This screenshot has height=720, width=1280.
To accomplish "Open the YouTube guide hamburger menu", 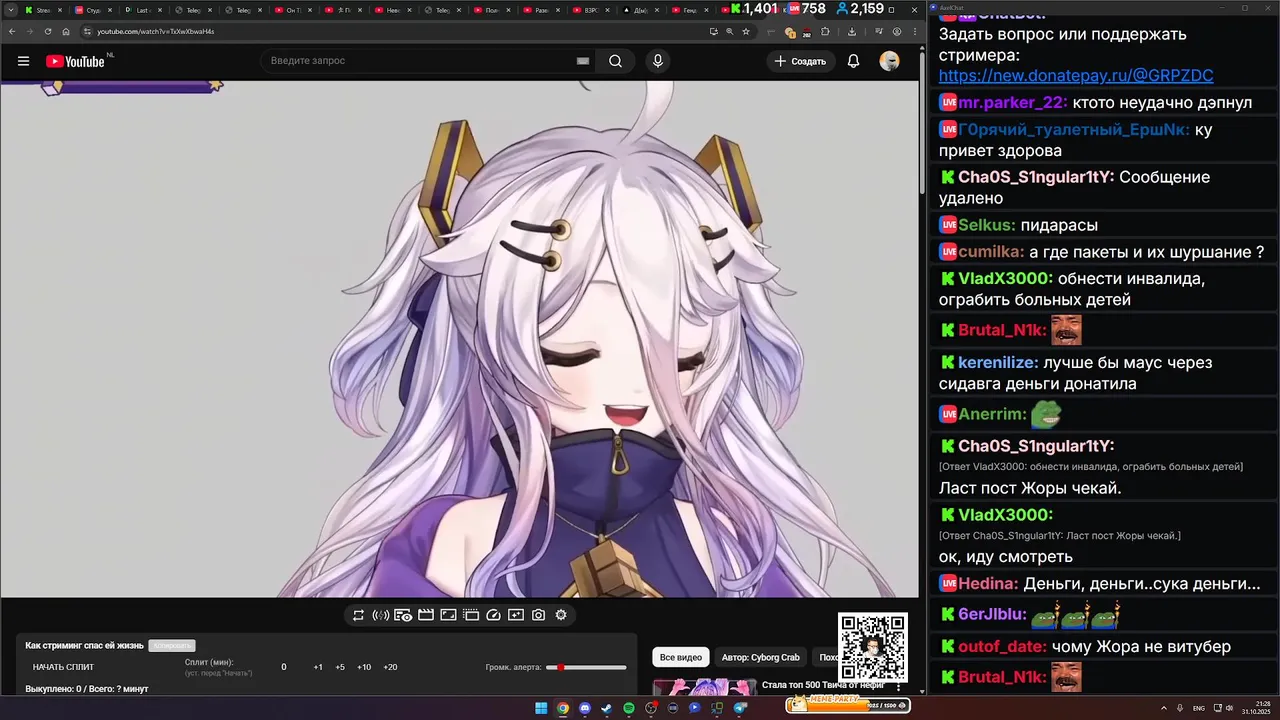I will (x=23, y=61).
